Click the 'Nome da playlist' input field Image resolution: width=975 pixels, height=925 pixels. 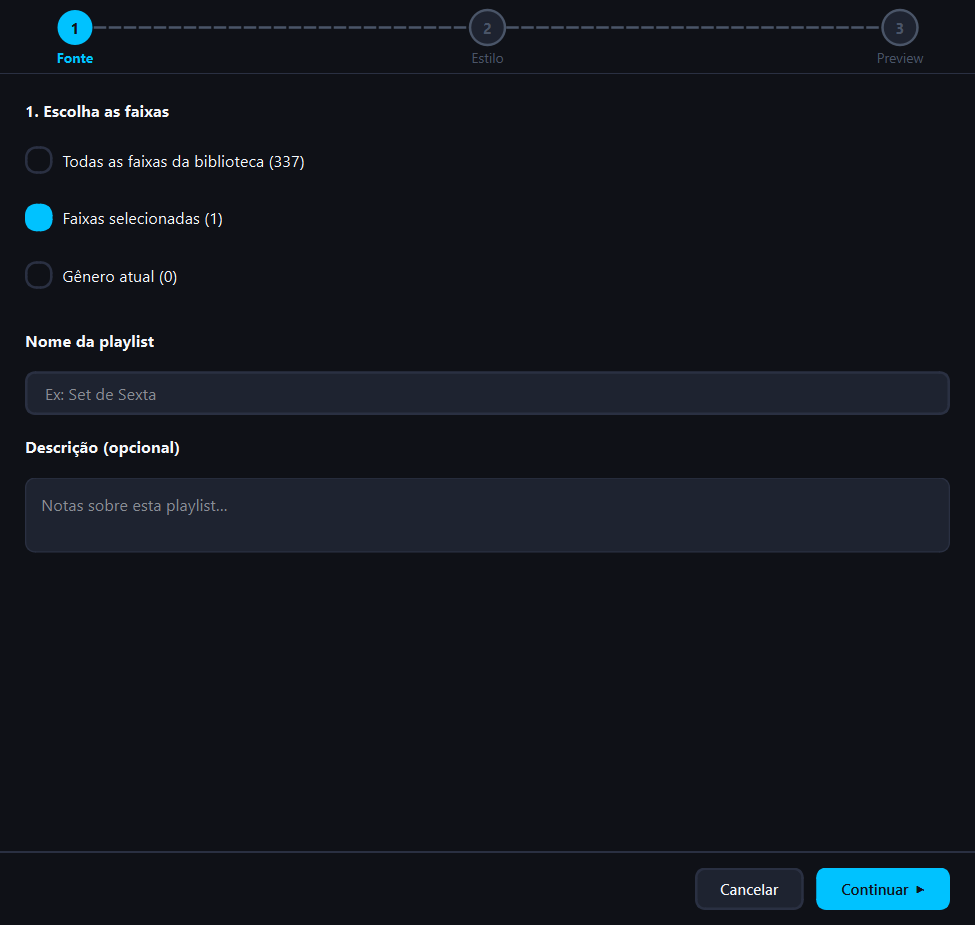pos(487,393)
